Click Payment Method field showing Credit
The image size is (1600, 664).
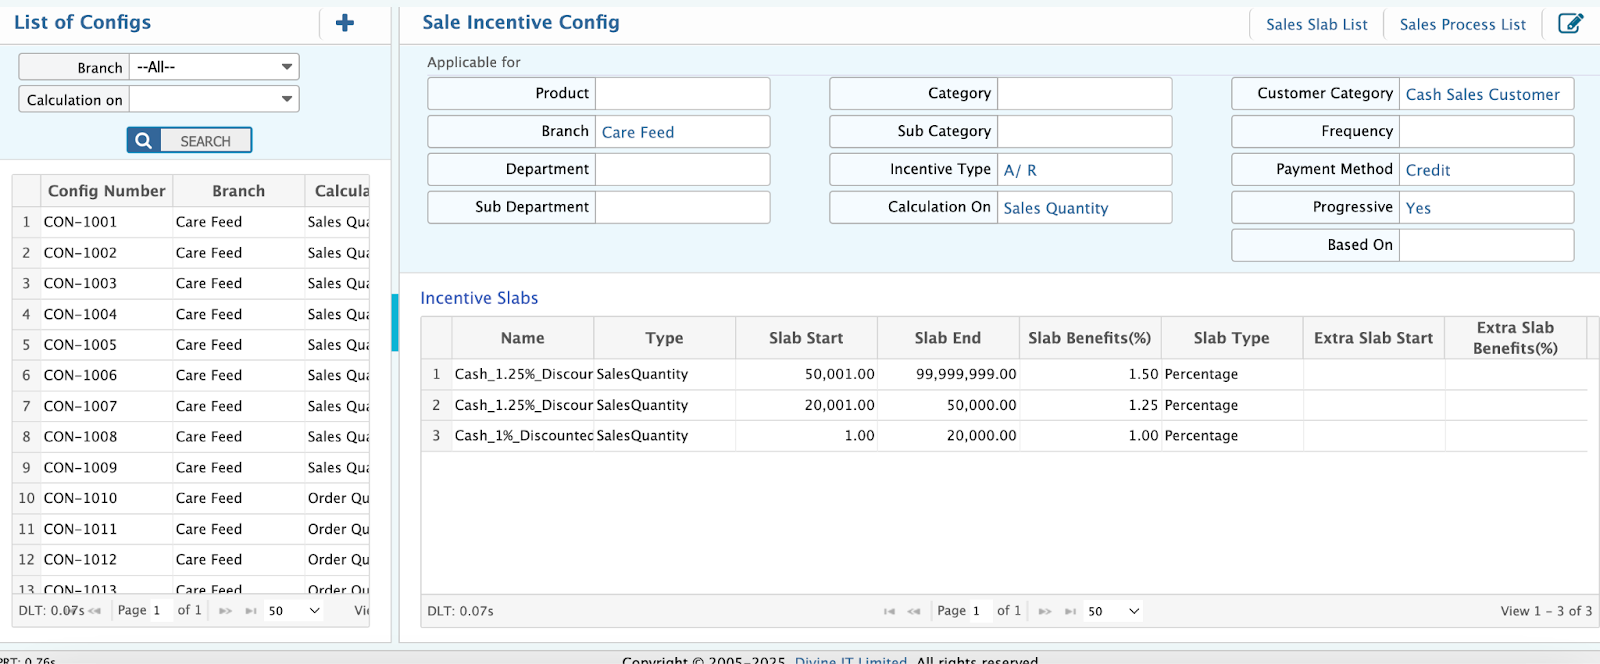point(1486,169)
